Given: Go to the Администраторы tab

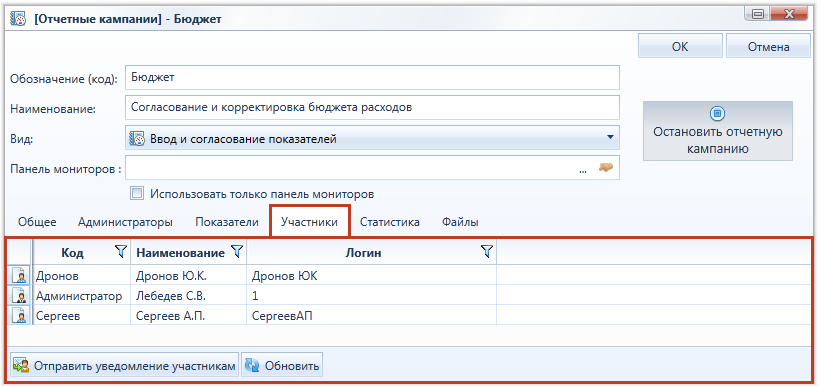Looking at the screenshot, I should (126, 222).
